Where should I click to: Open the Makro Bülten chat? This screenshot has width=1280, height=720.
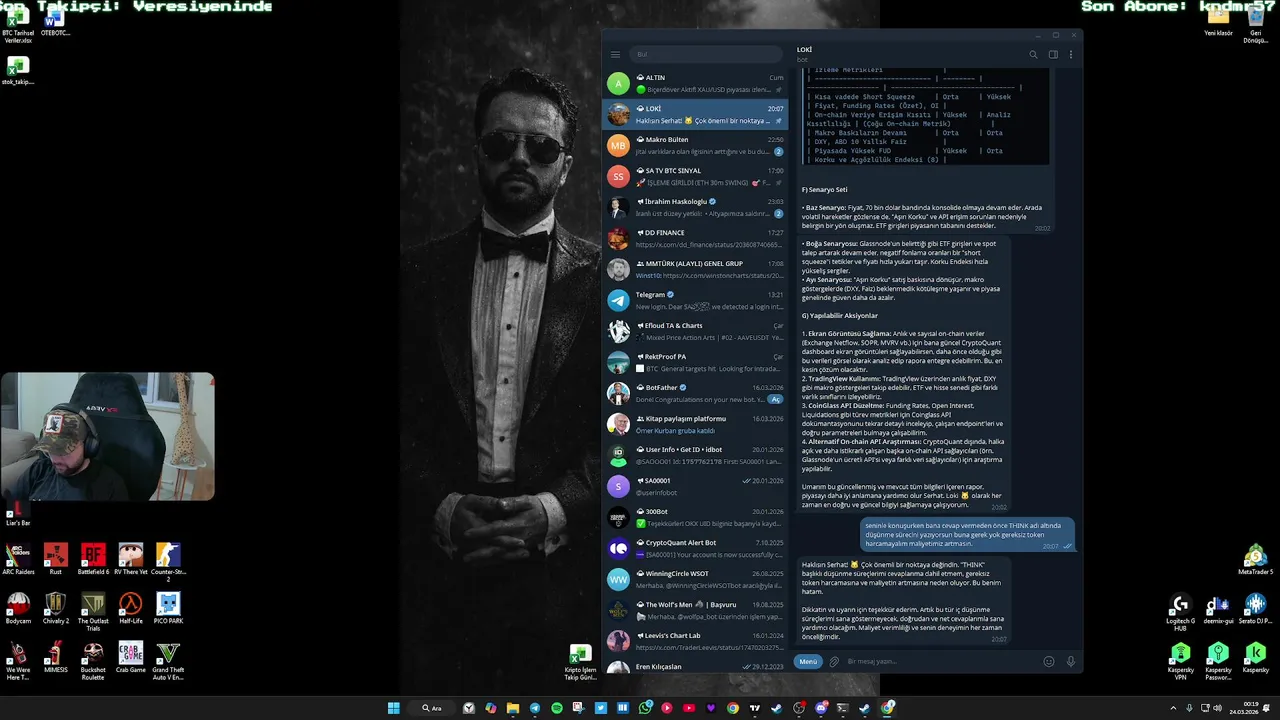click(695, 145)
